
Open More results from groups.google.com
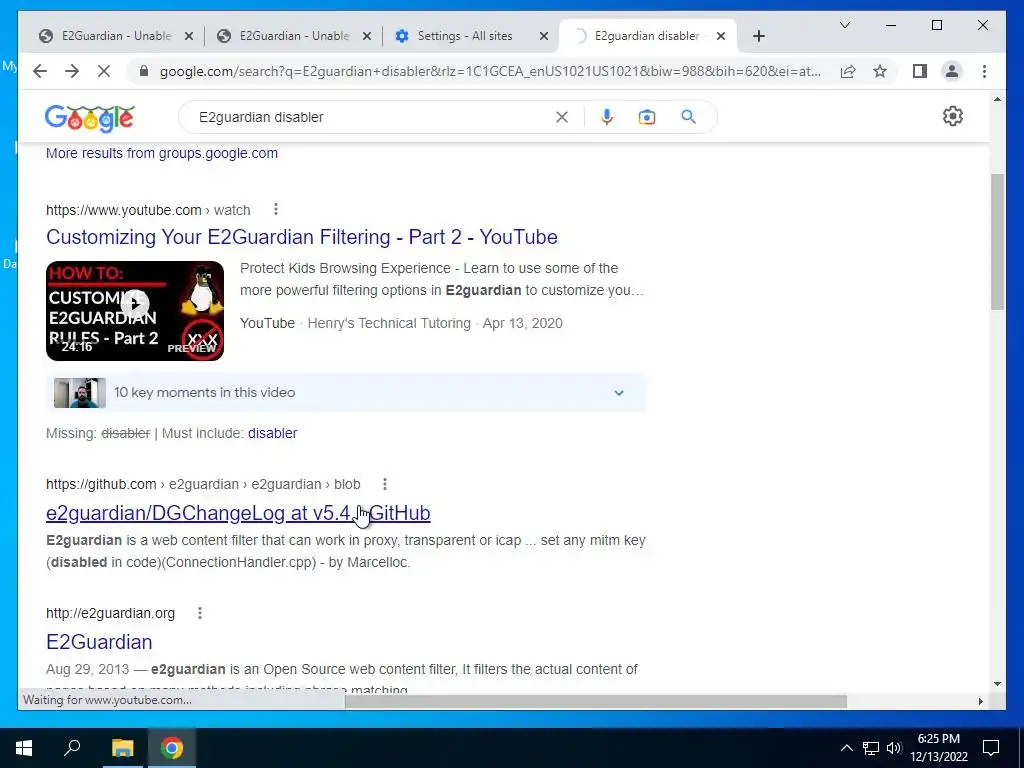coord(162,153)
